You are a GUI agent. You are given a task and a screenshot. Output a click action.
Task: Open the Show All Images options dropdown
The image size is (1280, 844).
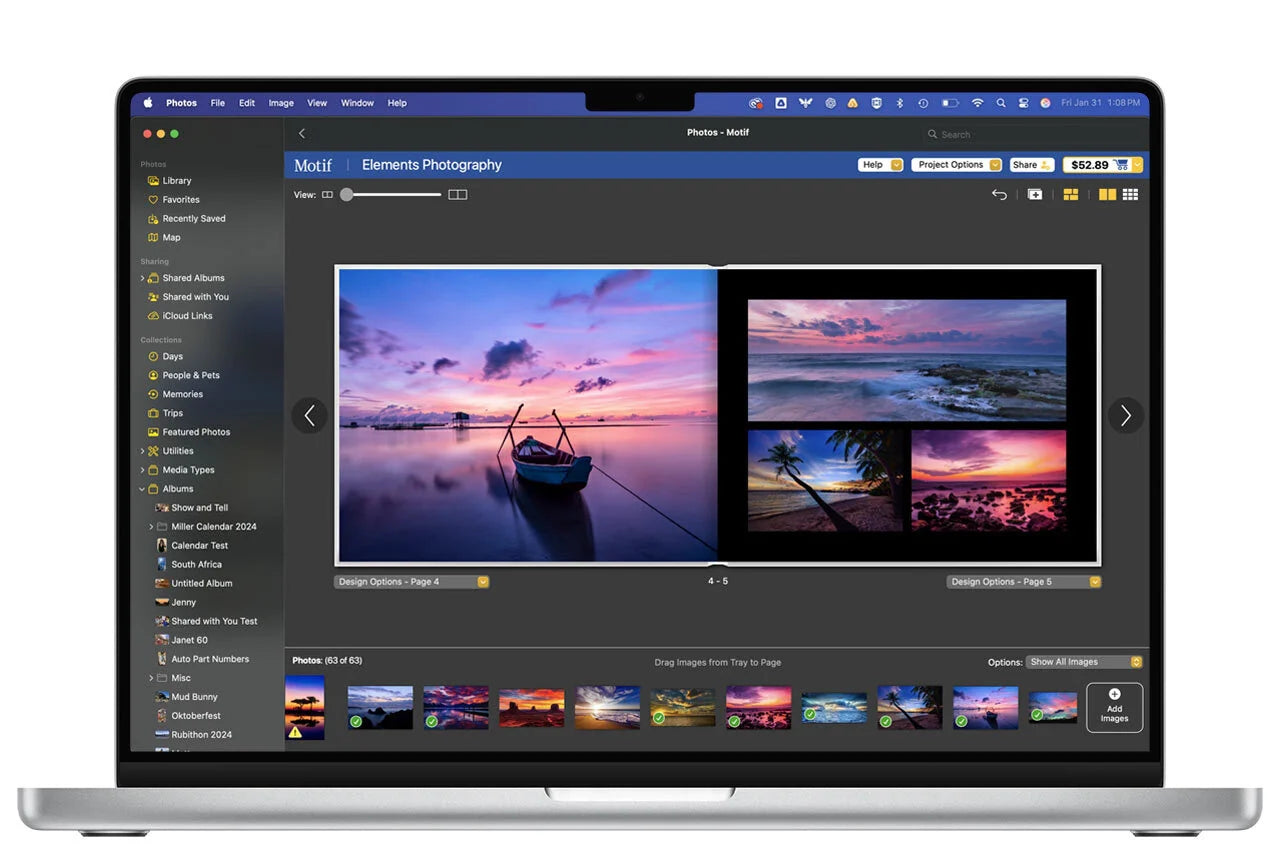pos(1085,662)
